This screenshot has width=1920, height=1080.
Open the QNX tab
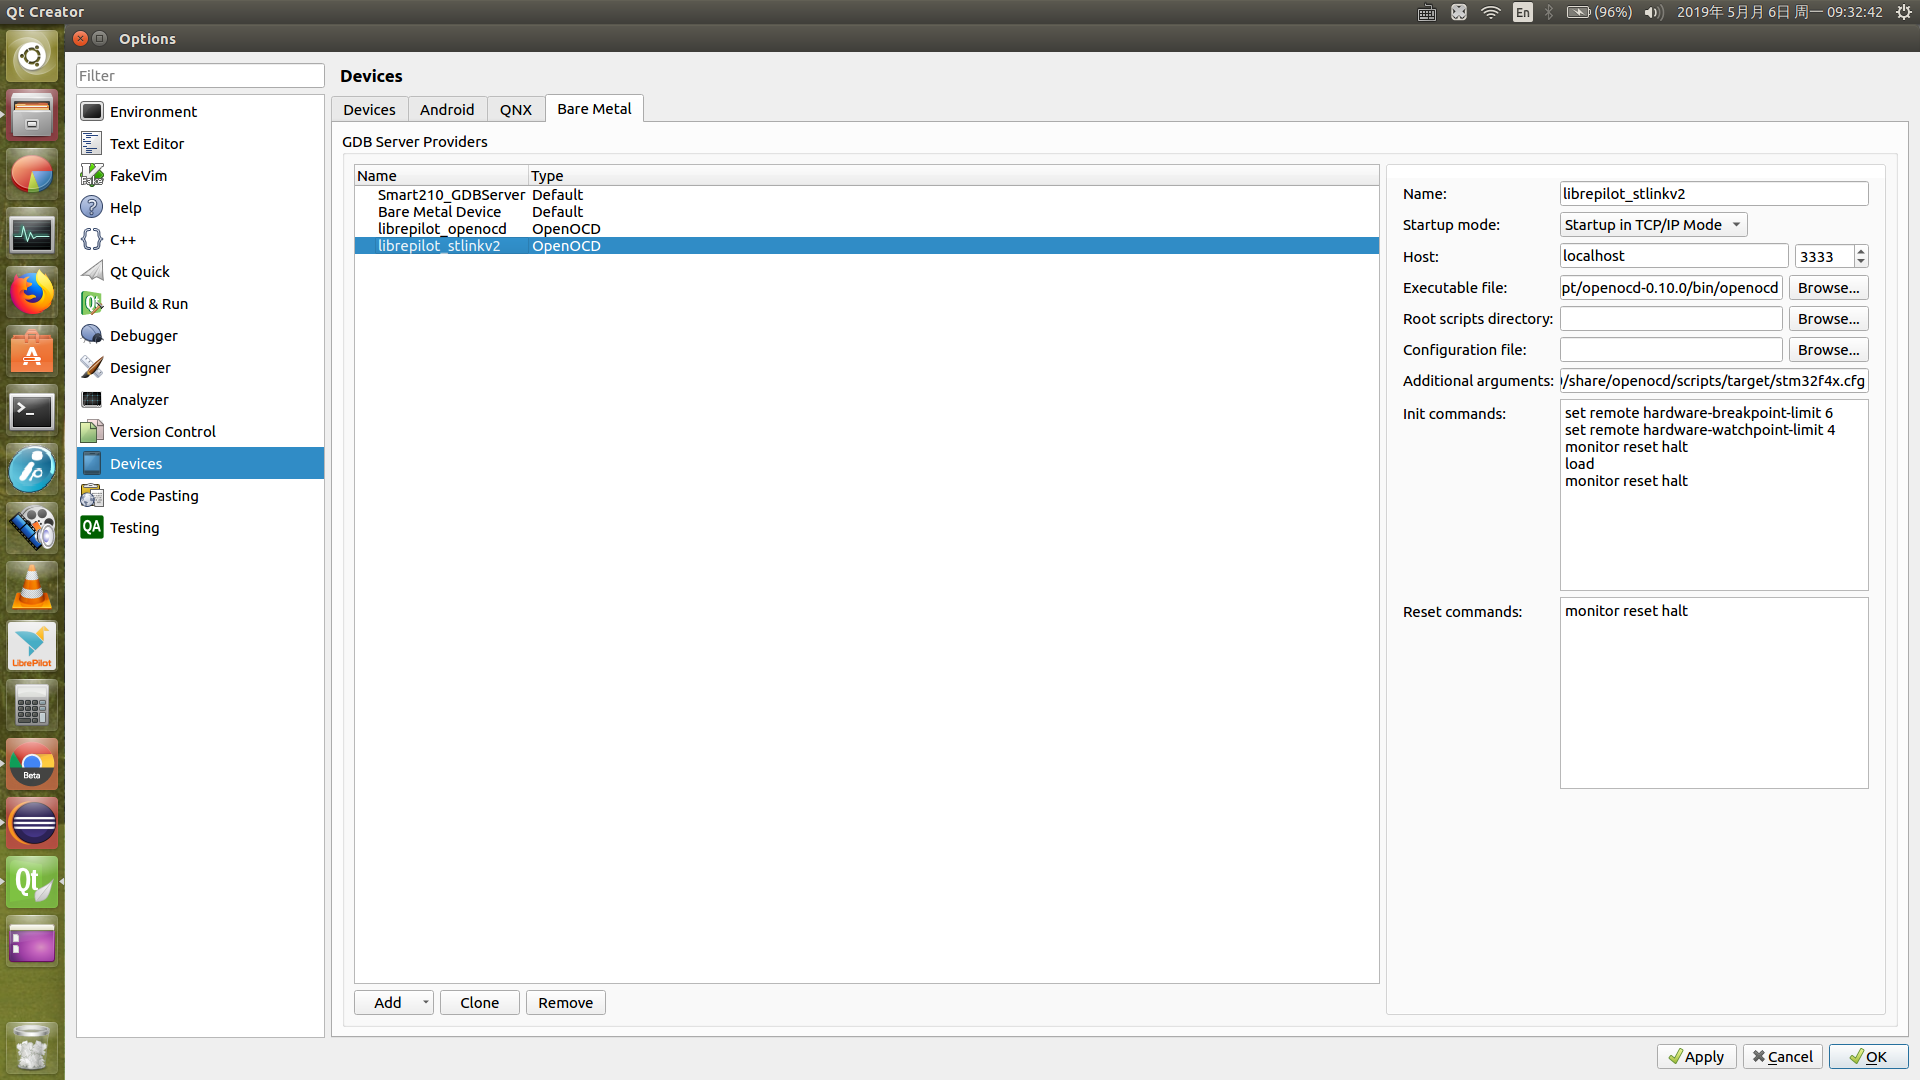pyautogui.click(x=515, y=109)
